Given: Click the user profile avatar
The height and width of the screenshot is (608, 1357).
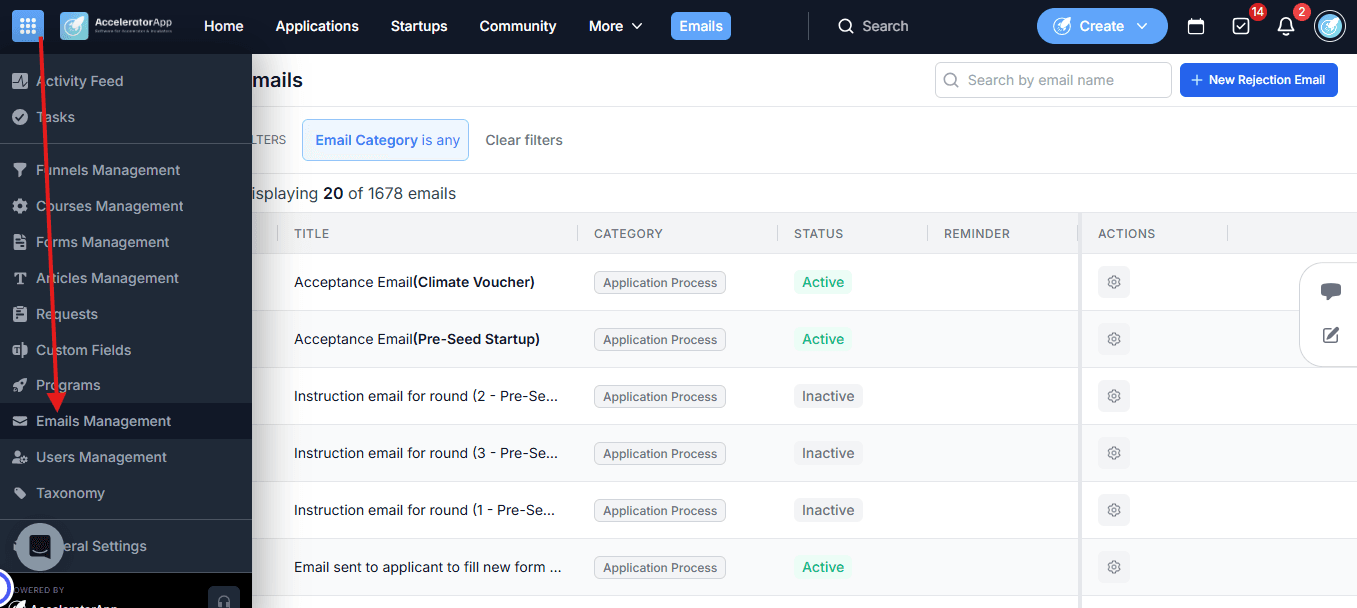Looking at the screenshot, I should click(x=1330, y=26).
